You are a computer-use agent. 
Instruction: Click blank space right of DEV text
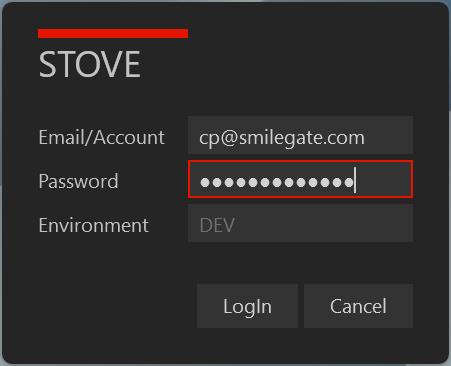323,223
